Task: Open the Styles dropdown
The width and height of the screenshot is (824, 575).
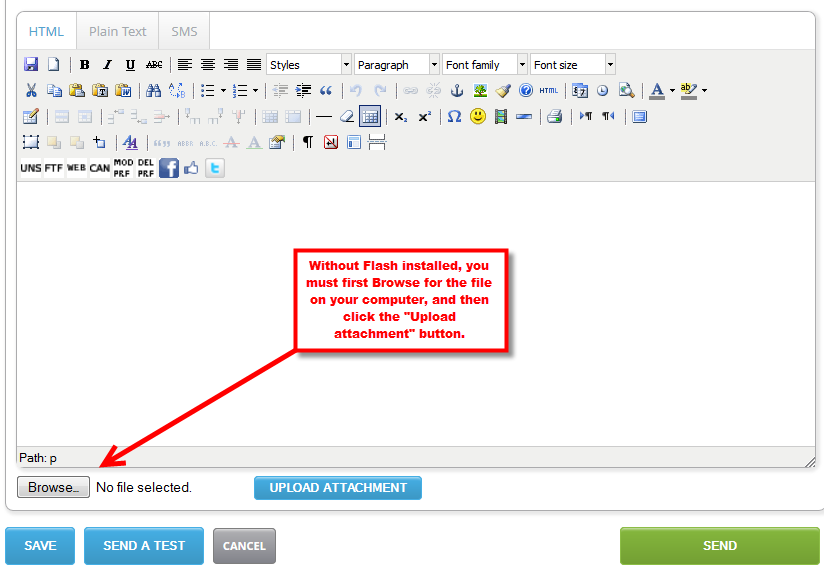Action: [x=308, y=65]
